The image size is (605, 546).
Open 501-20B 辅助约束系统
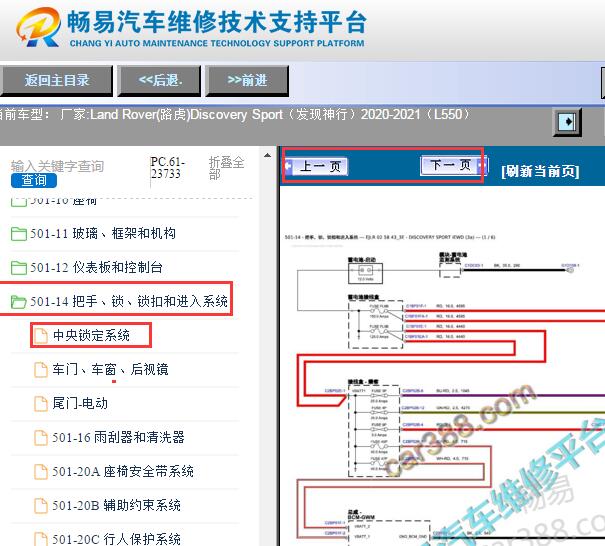(x=117, y=505)
